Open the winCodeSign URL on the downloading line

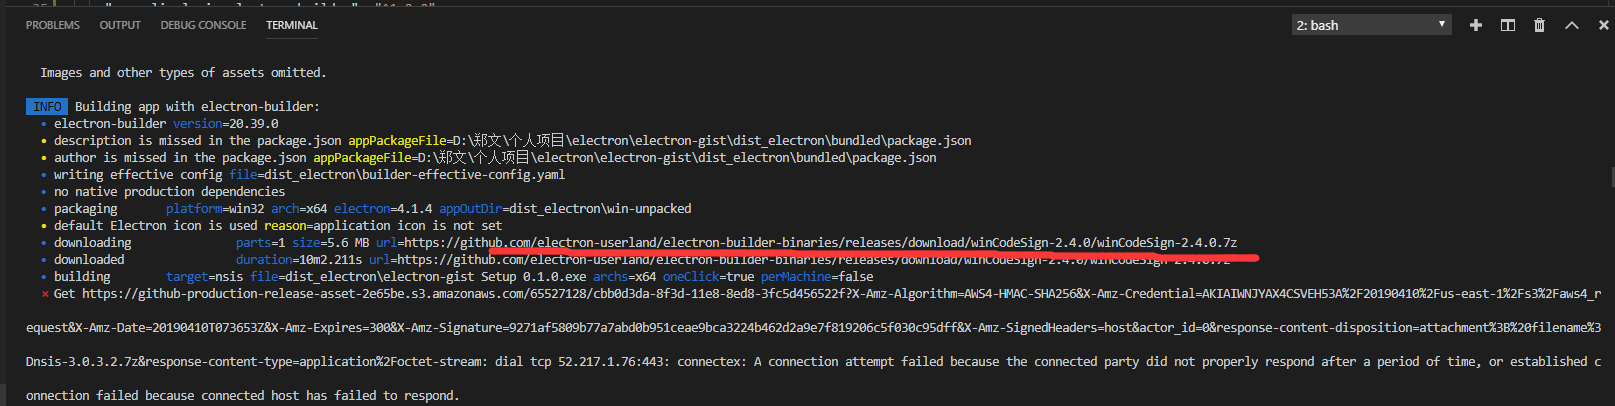[820, 243]
